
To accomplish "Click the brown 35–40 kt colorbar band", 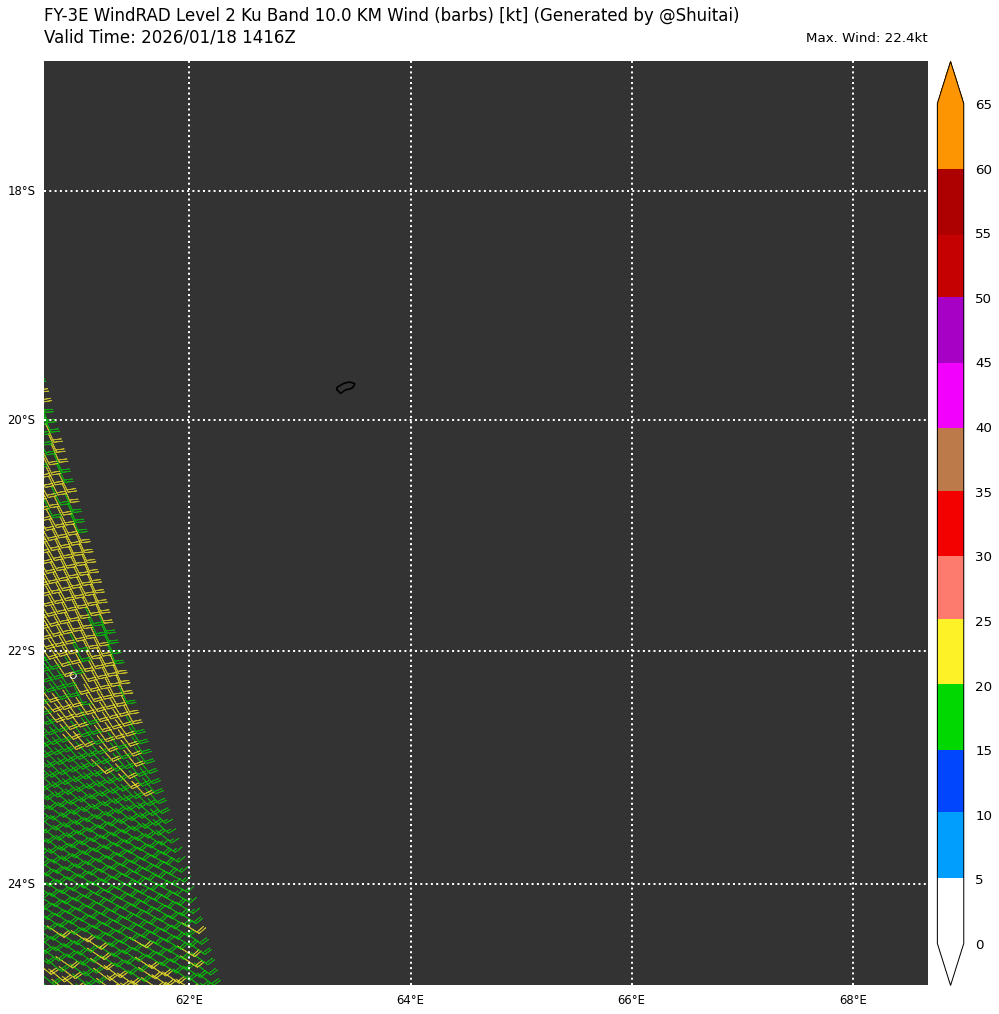I will pyautogui.click(x=950, y=459).
